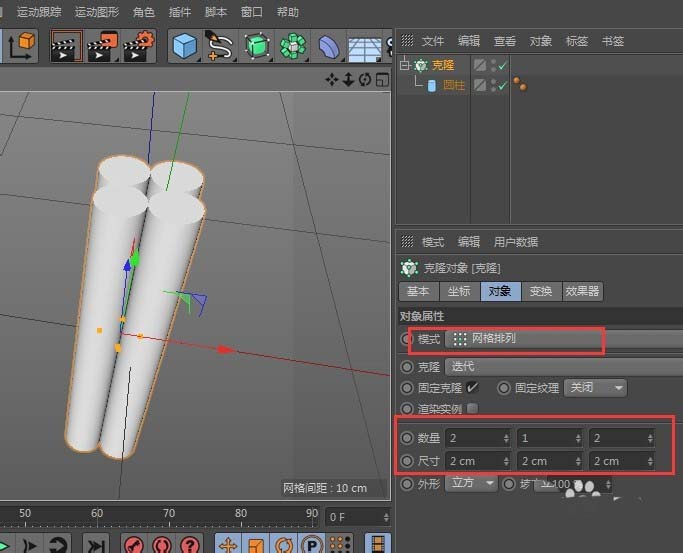Click the go to end playback button
Viewport: 683px width, 553px height.
(x=96, y=544)
